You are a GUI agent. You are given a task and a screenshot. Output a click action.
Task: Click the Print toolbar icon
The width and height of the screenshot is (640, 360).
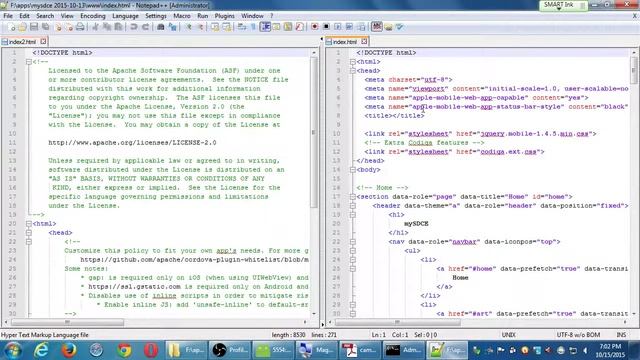coord(80,27)
